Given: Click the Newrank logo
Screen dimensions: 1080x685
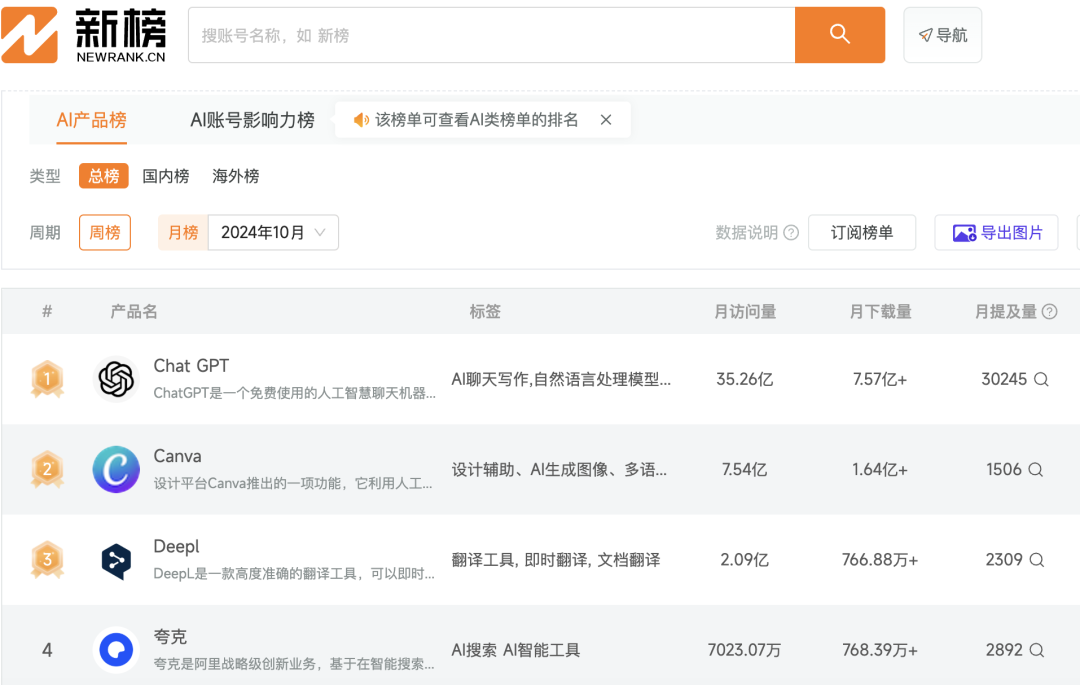Looking at the screenshot, I should (84, 35).
